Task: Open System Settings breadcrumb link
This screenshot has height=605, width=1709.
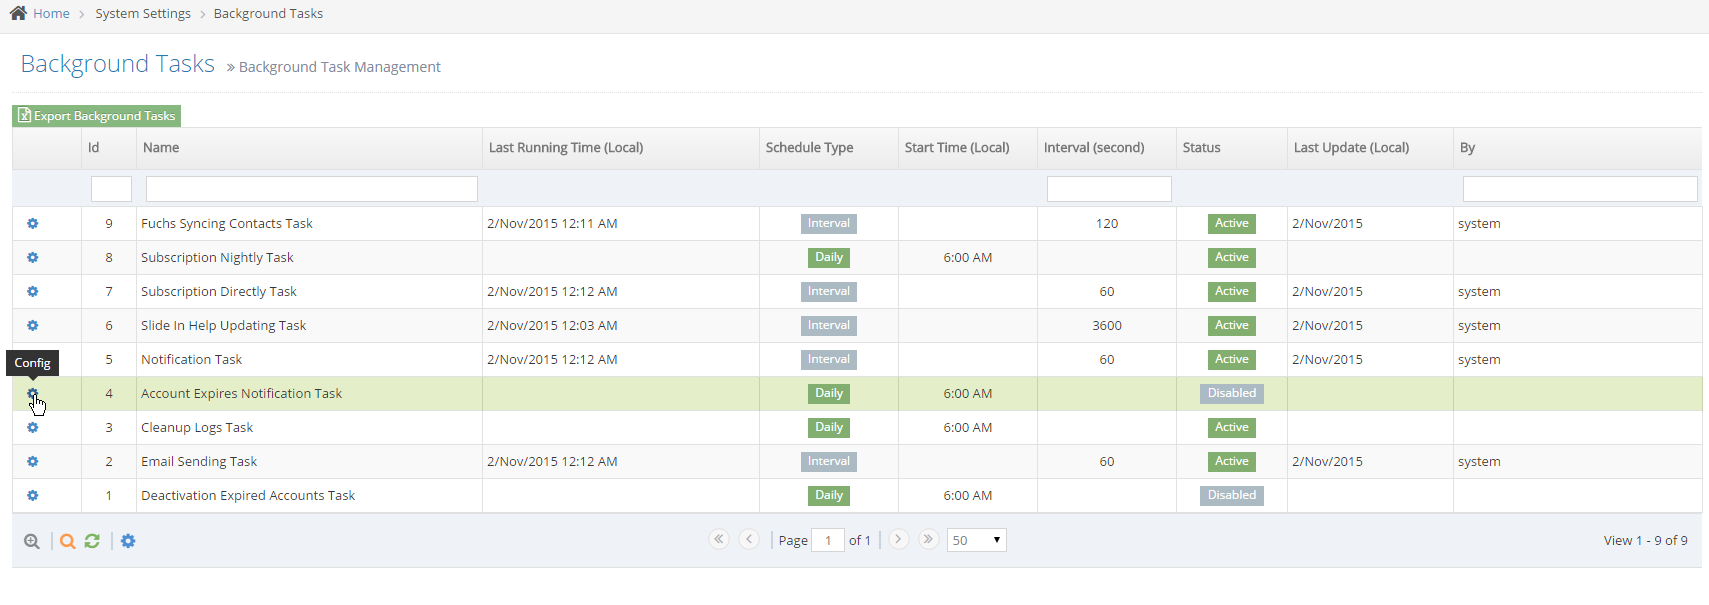Action: tap(143, 14)
